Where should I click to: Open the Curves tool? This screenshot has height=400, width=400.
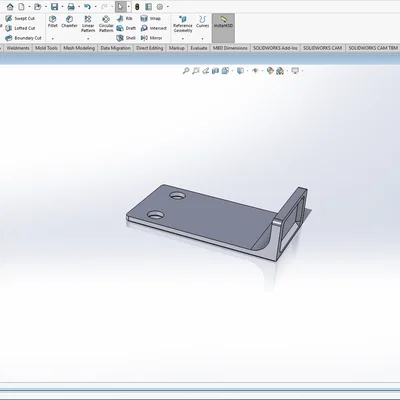(202, 21)
